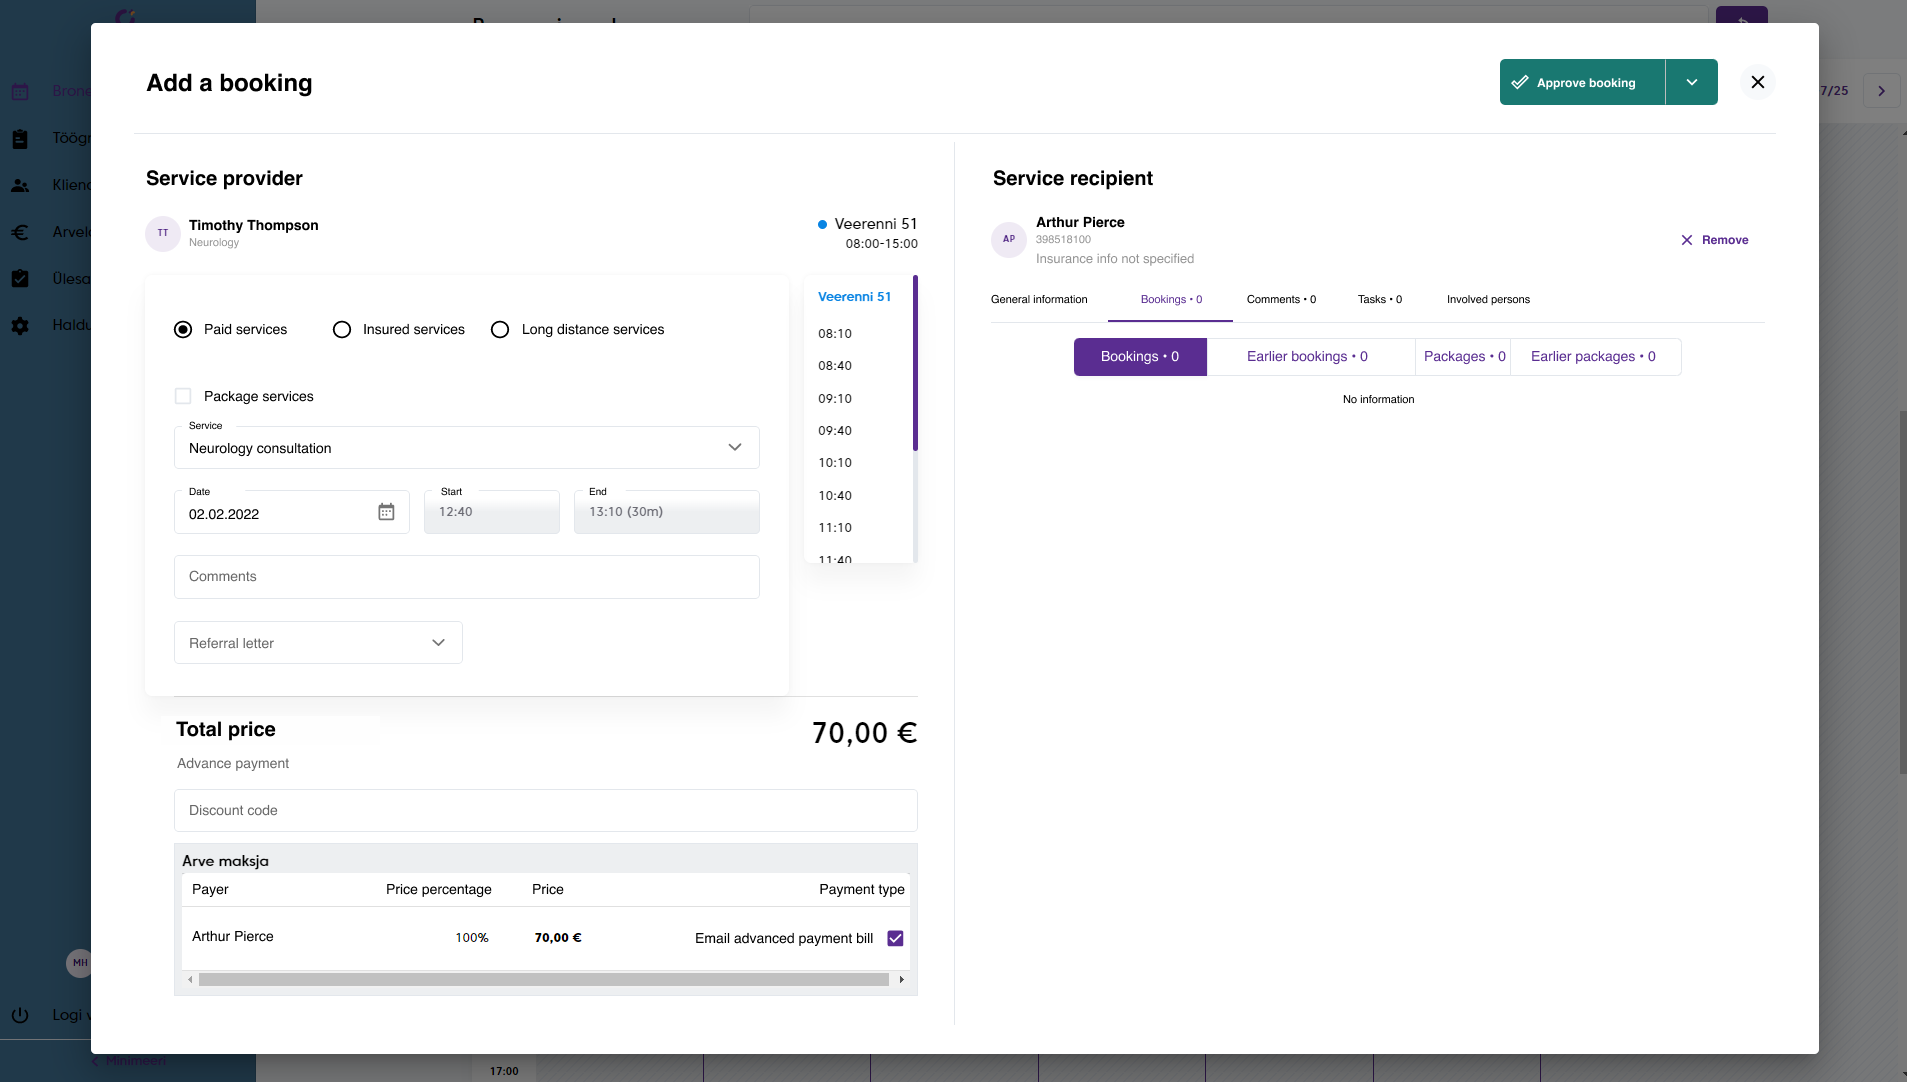Open Ülesanded using the task checkmark icon

coord(21,279)
